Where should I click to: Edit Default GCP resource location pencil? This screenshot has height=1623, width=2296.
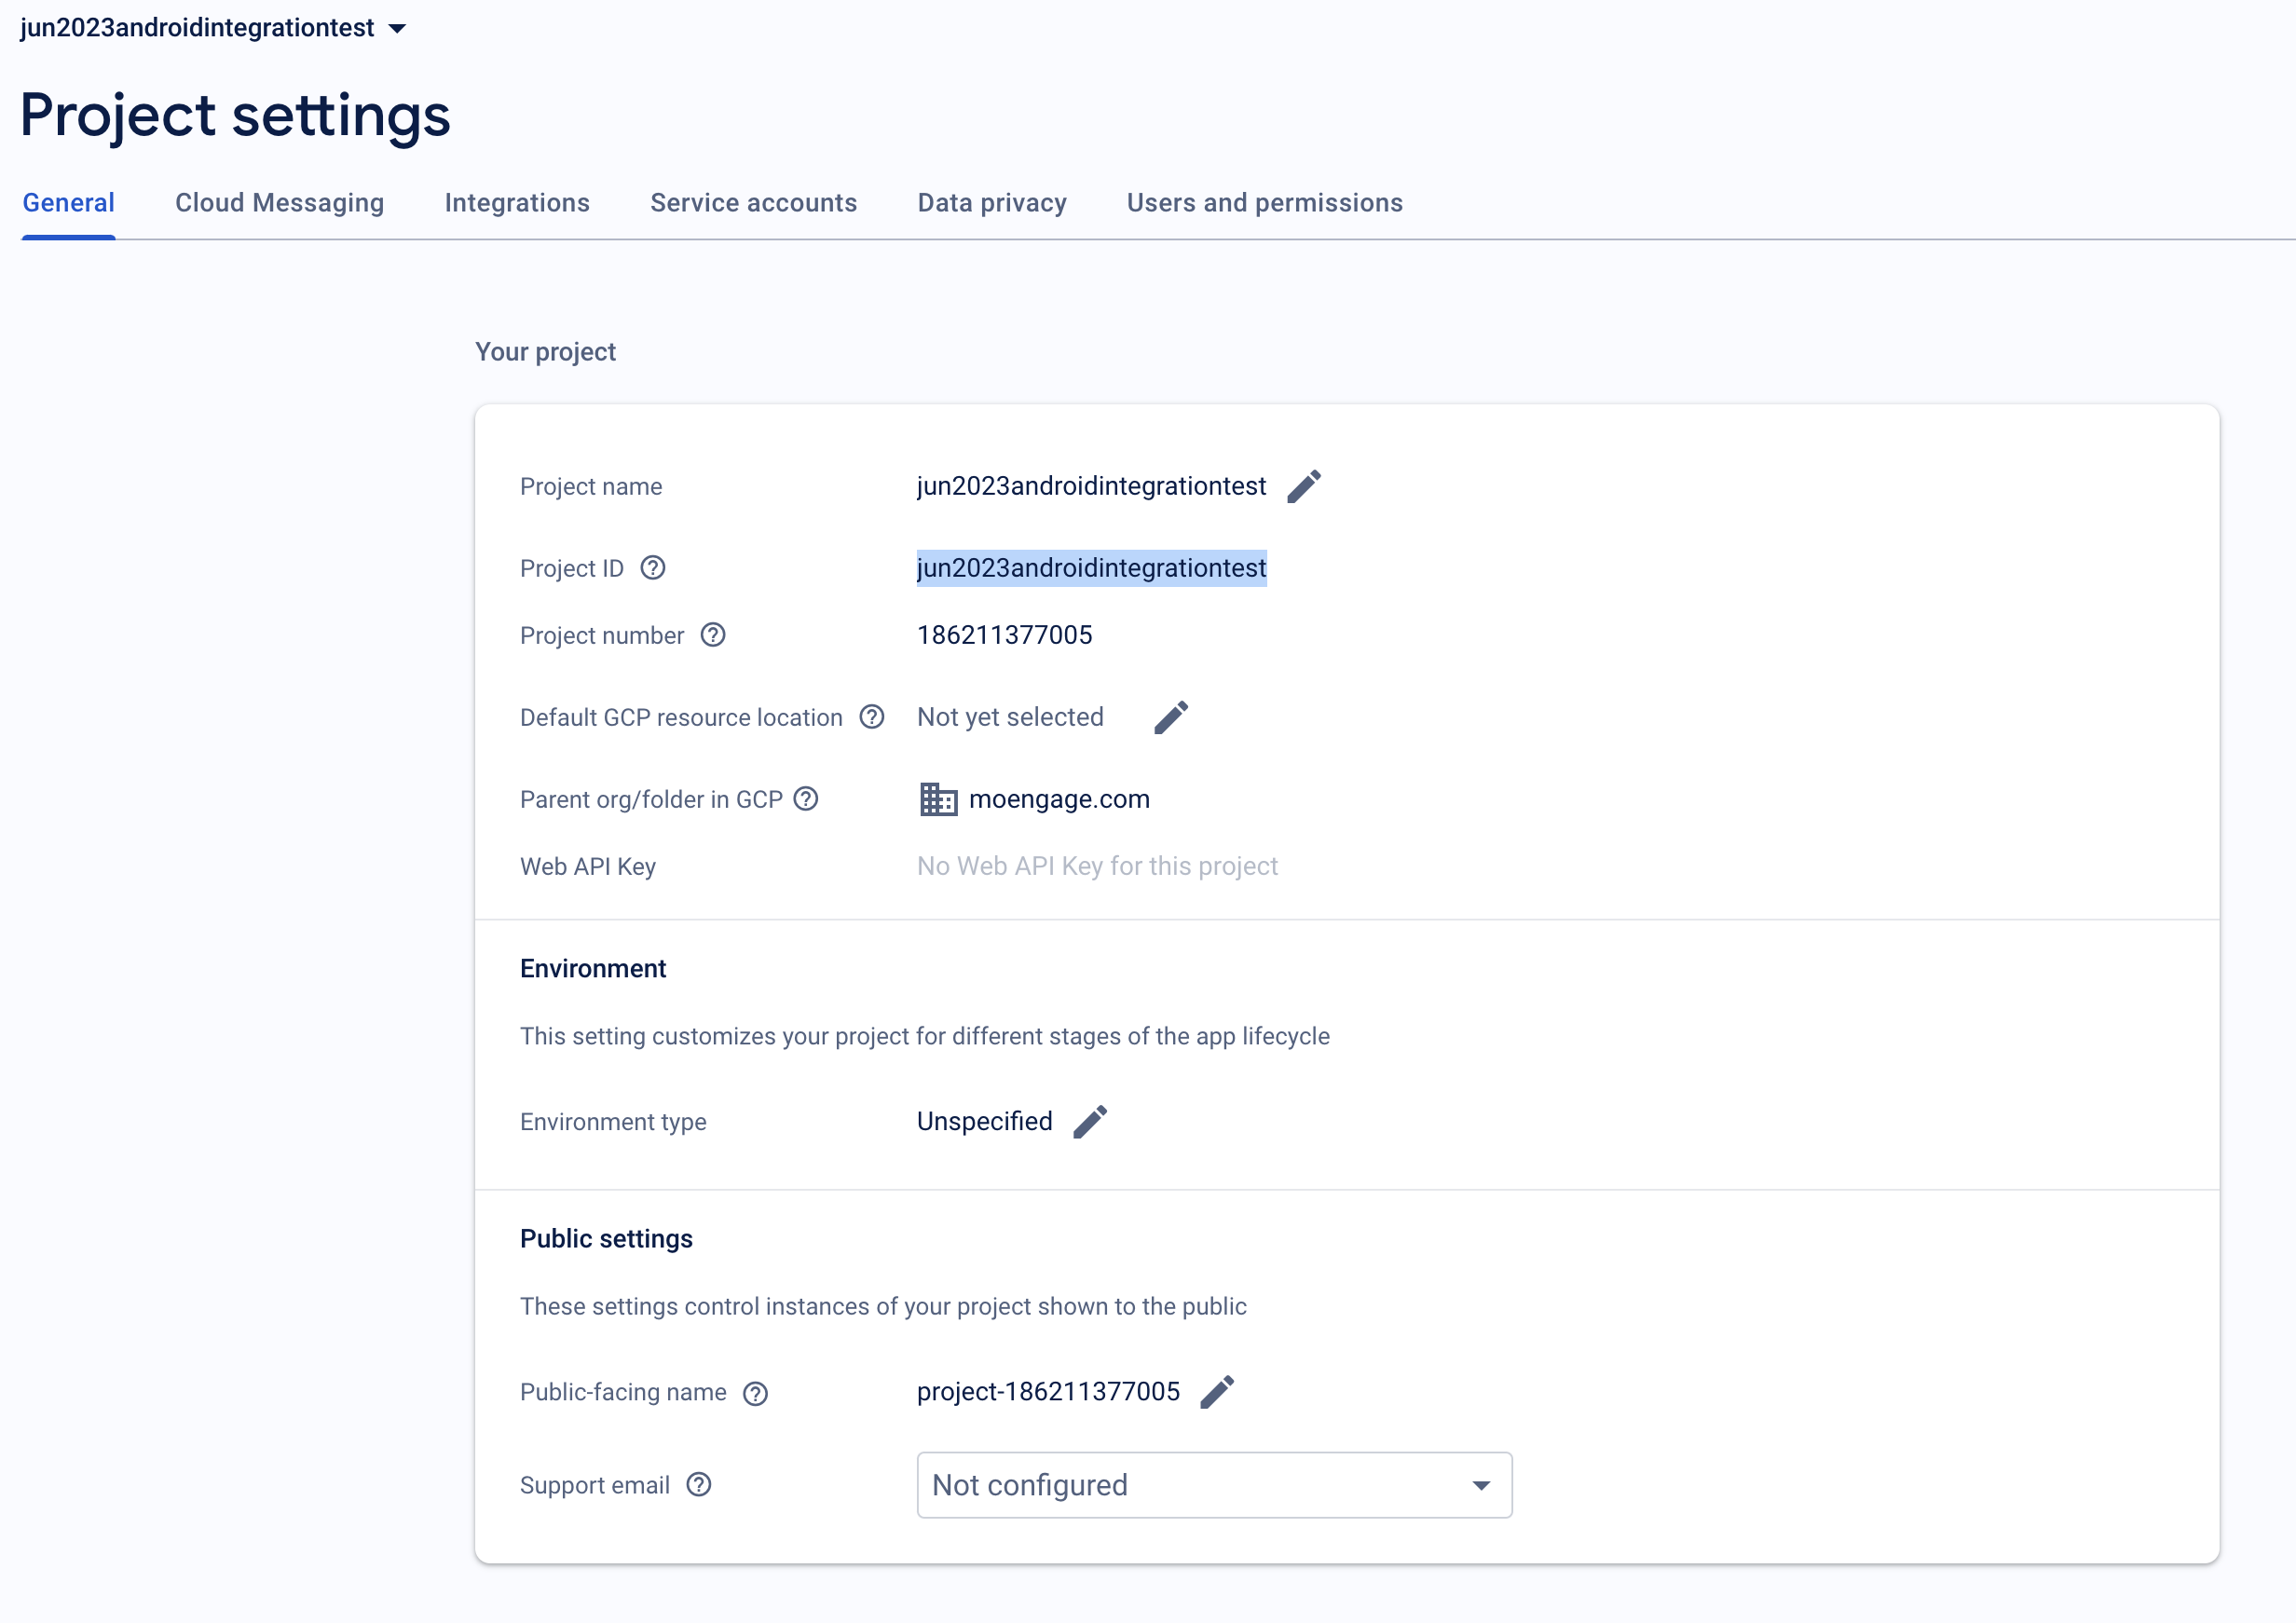click(1171, 717)
